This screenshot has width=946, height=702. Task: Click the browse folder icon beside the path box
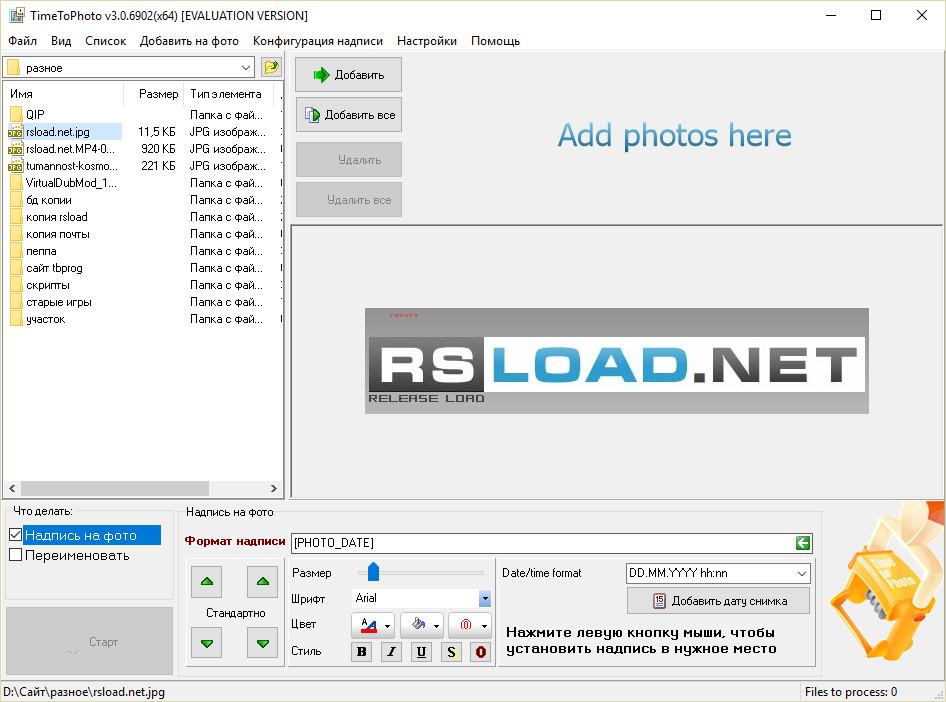271,67
